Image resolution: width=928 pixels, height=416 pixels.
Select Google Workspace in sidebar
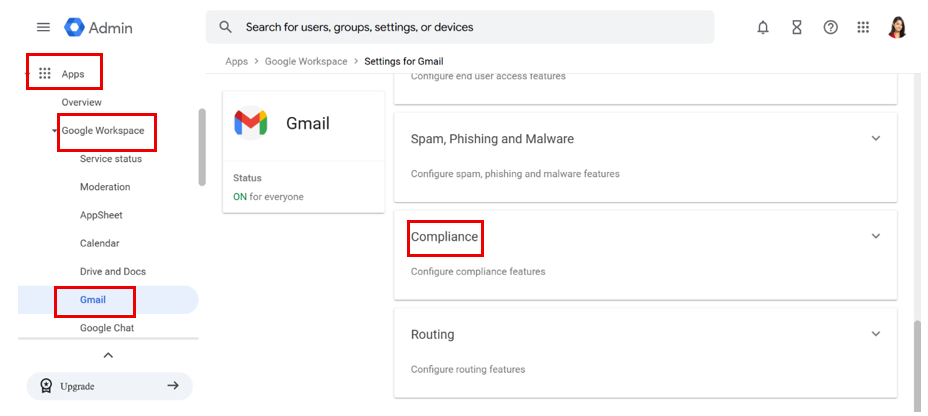coord(103,131)
